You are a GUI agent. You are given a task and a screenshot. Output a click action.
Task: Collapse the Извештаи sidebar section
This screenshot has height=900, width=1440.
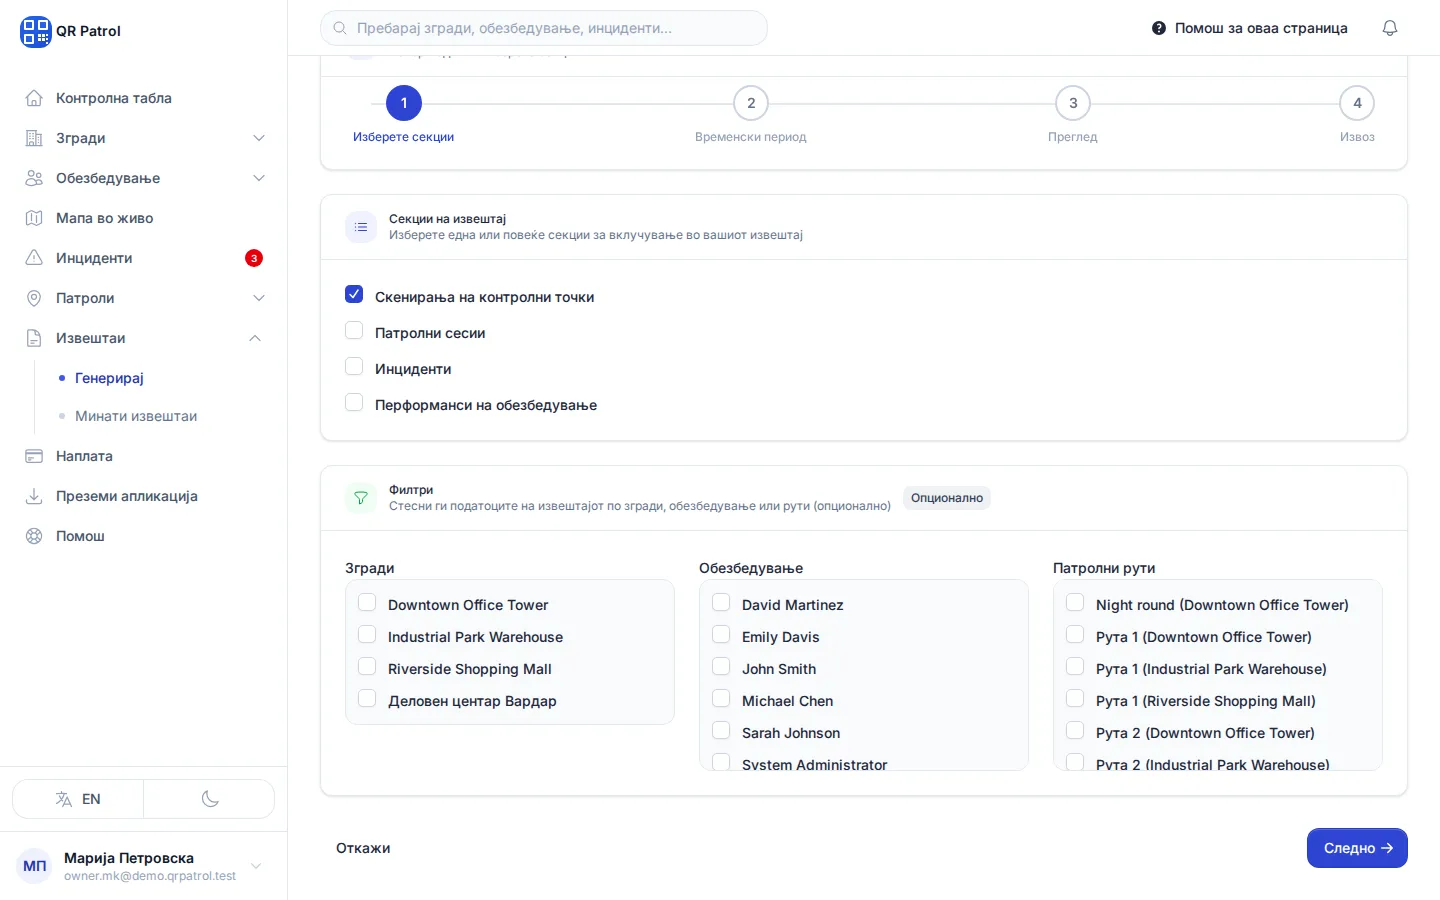coord(255,338)
